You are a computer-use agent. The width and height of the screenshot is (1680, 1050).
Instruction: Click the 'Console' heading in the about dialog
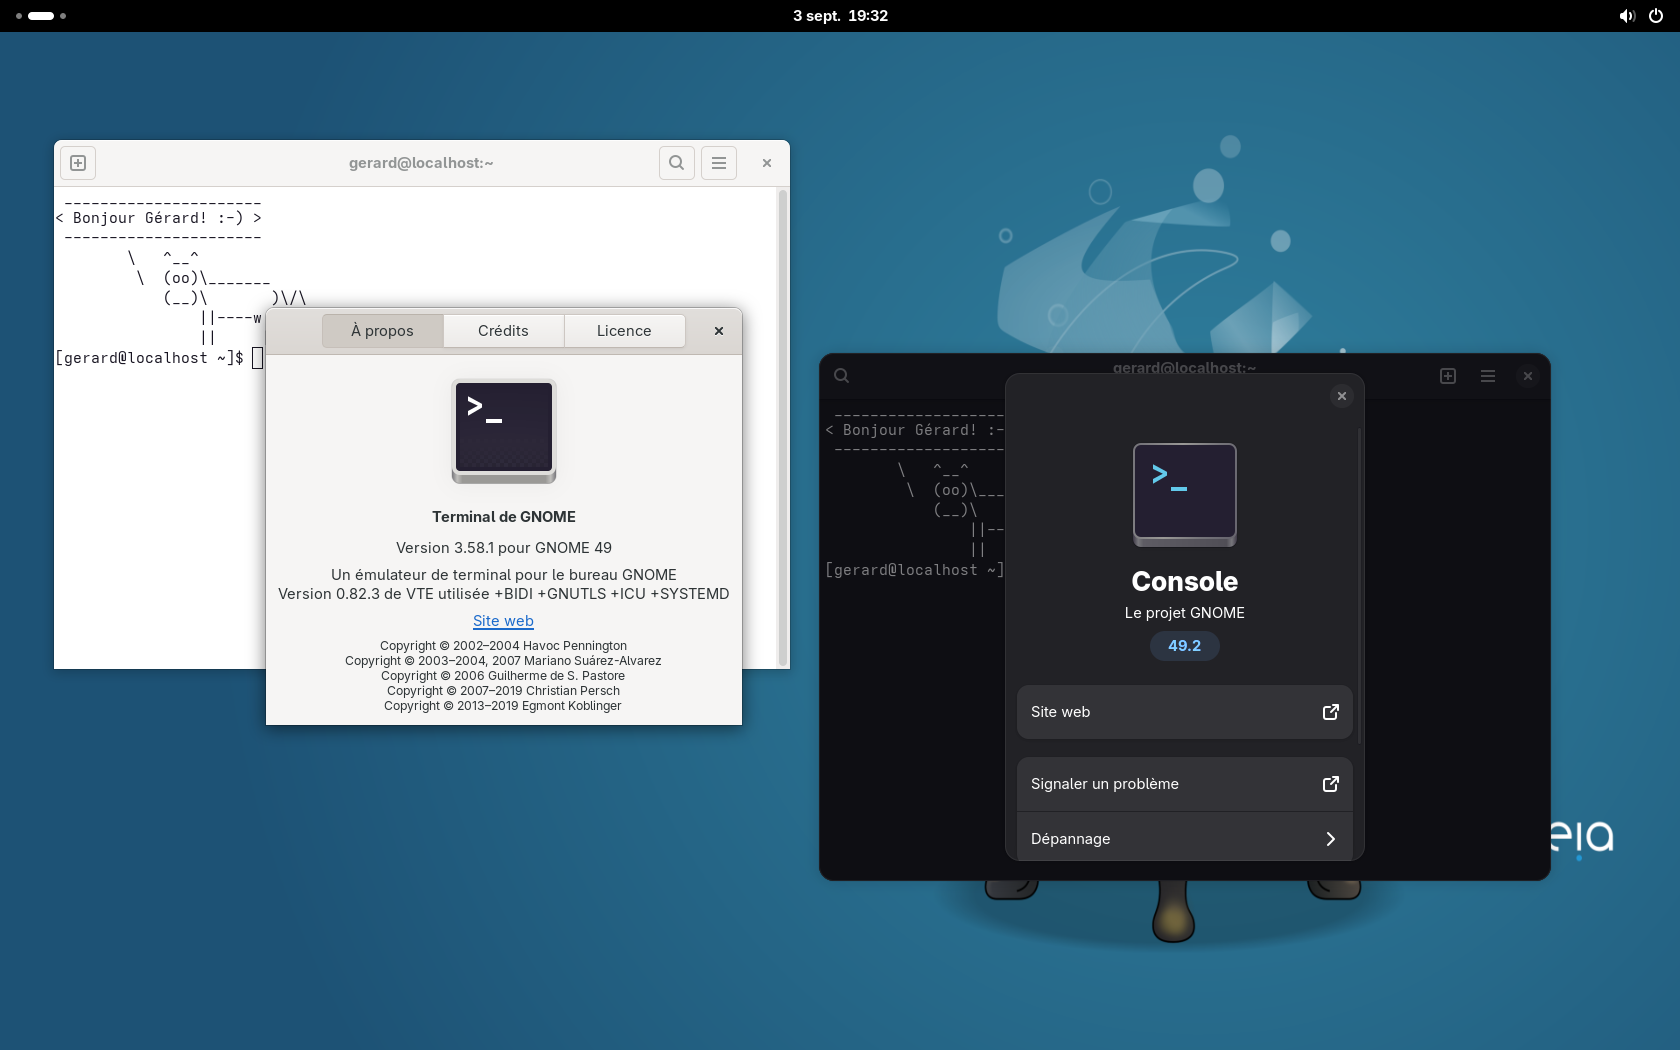[x=1185, y=582]
